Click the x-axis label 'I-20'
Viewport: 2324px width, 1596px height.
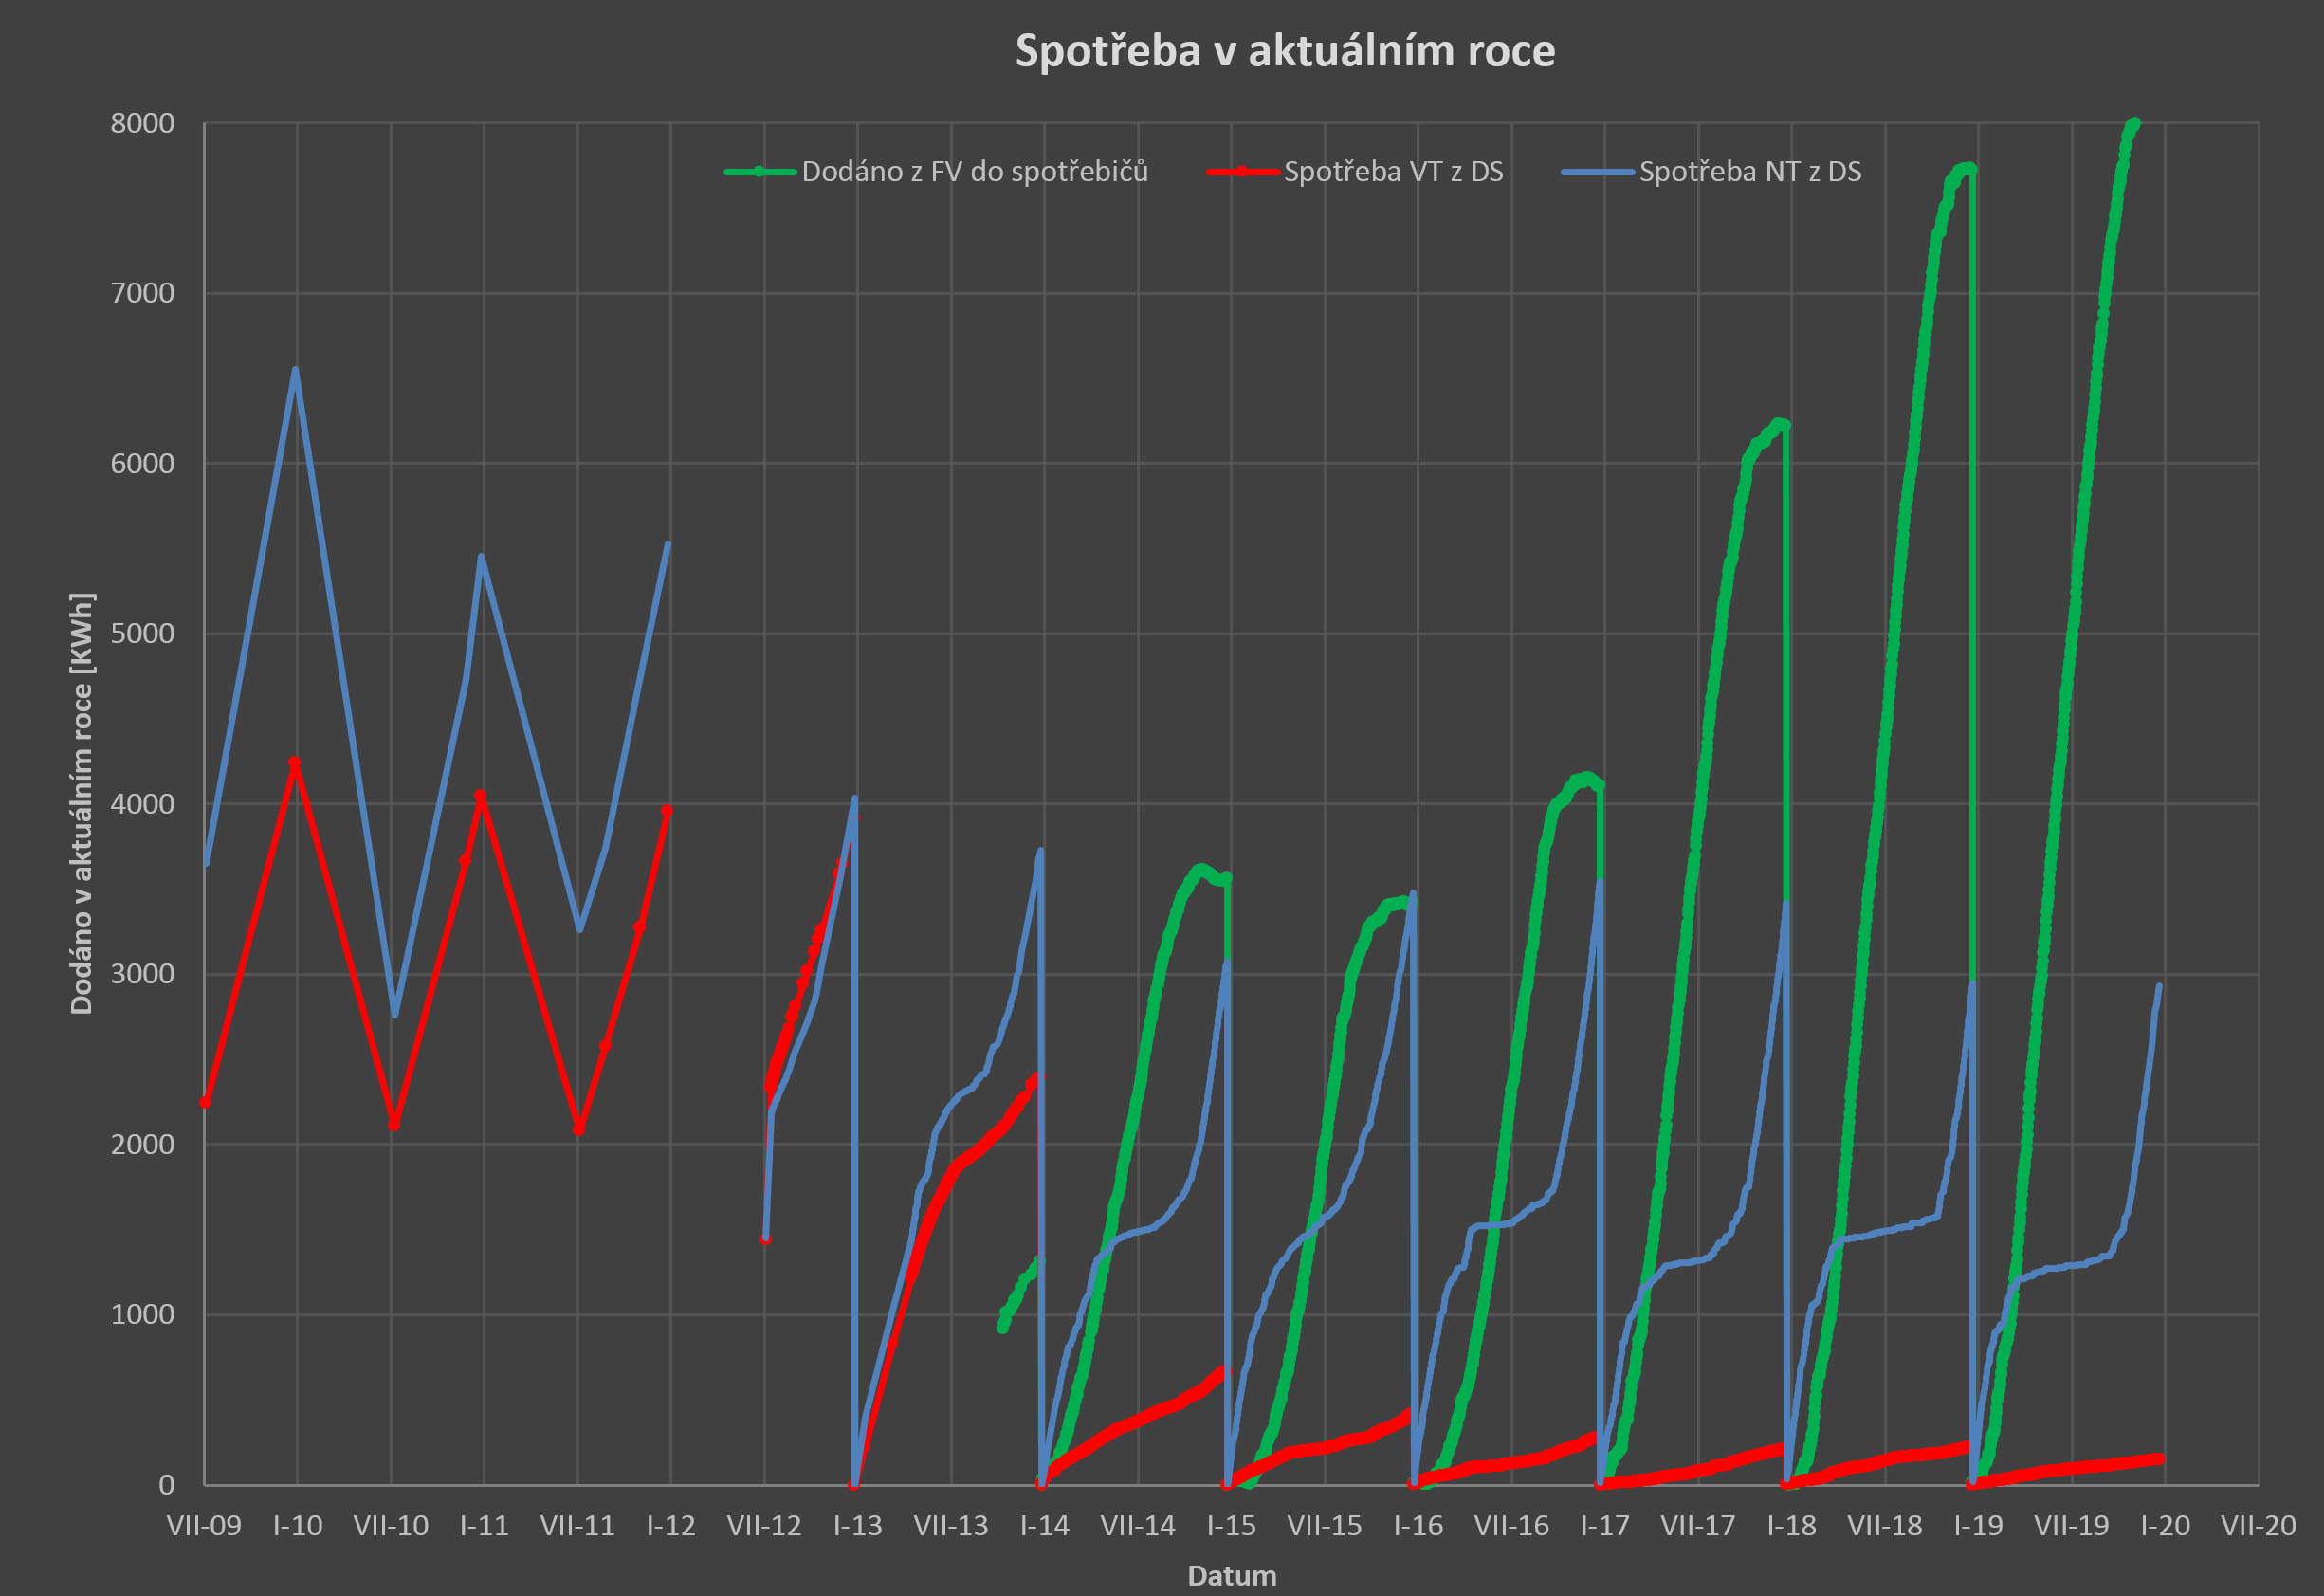tap(2165, 1526)
